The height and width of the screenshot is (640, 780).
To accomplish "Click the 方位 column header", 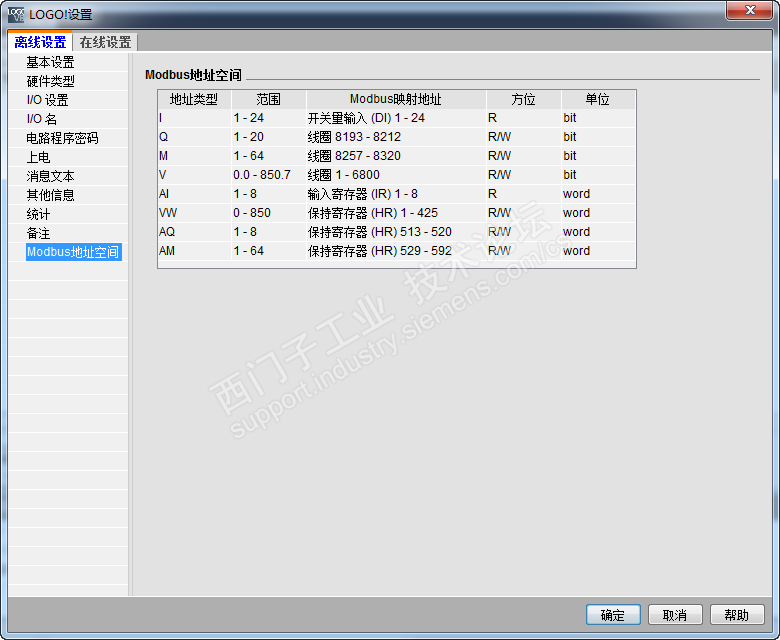I will [523, 99].
